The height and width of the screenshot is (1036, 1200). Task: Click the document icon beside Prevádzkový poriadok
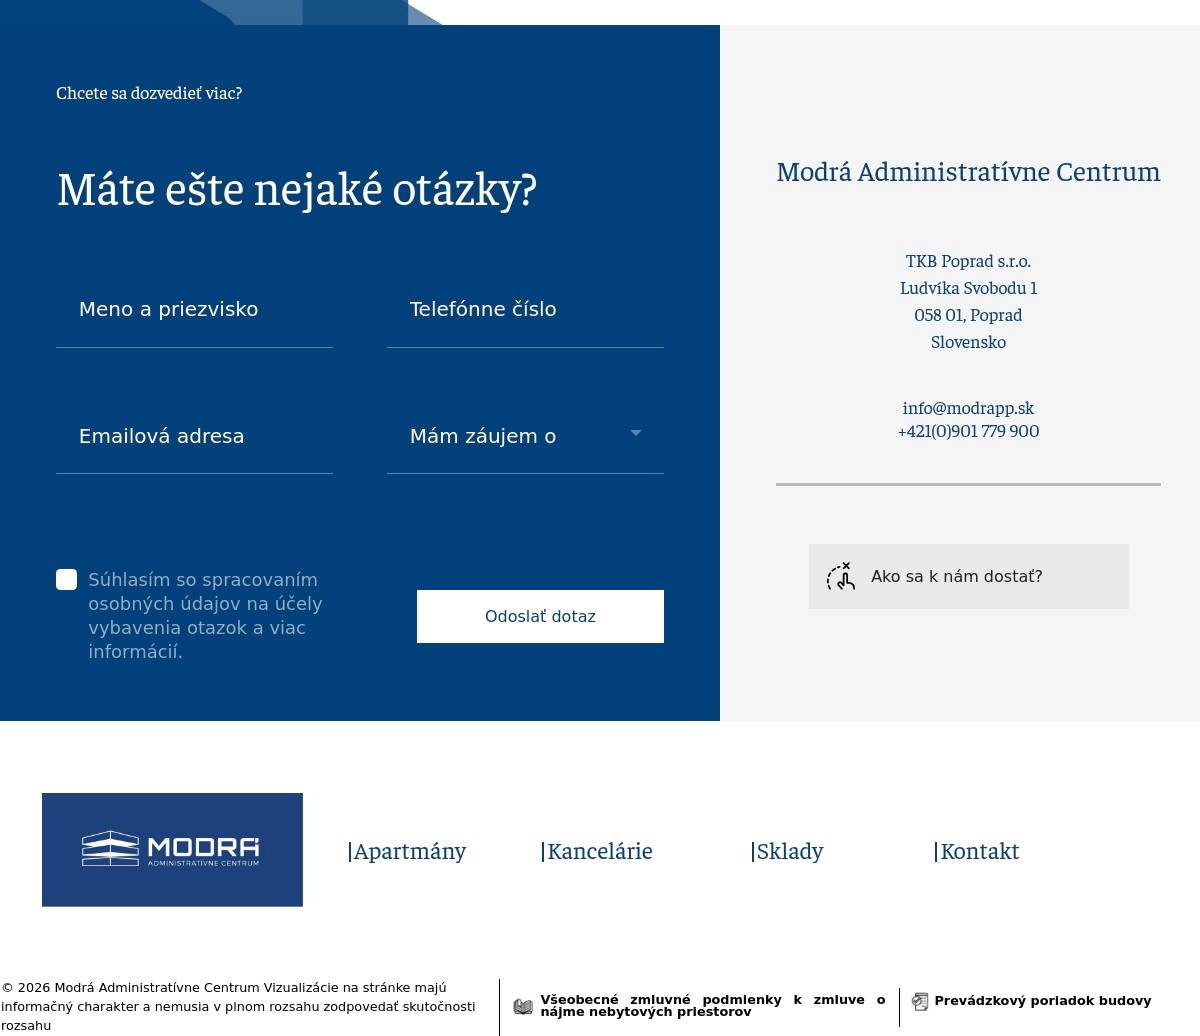coord(920,1001)
